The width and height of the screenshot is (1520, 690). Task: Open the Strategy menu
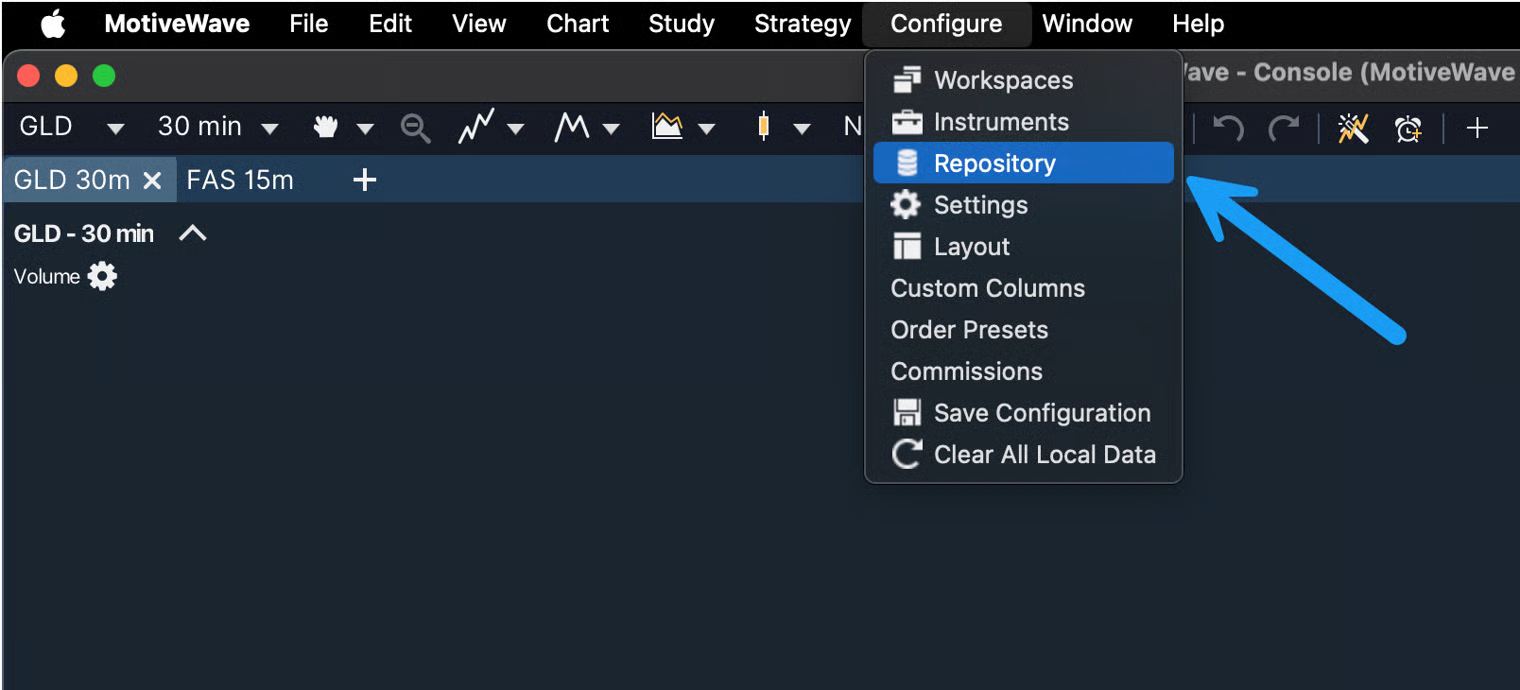pyautogui.click(x=802, y=23)
